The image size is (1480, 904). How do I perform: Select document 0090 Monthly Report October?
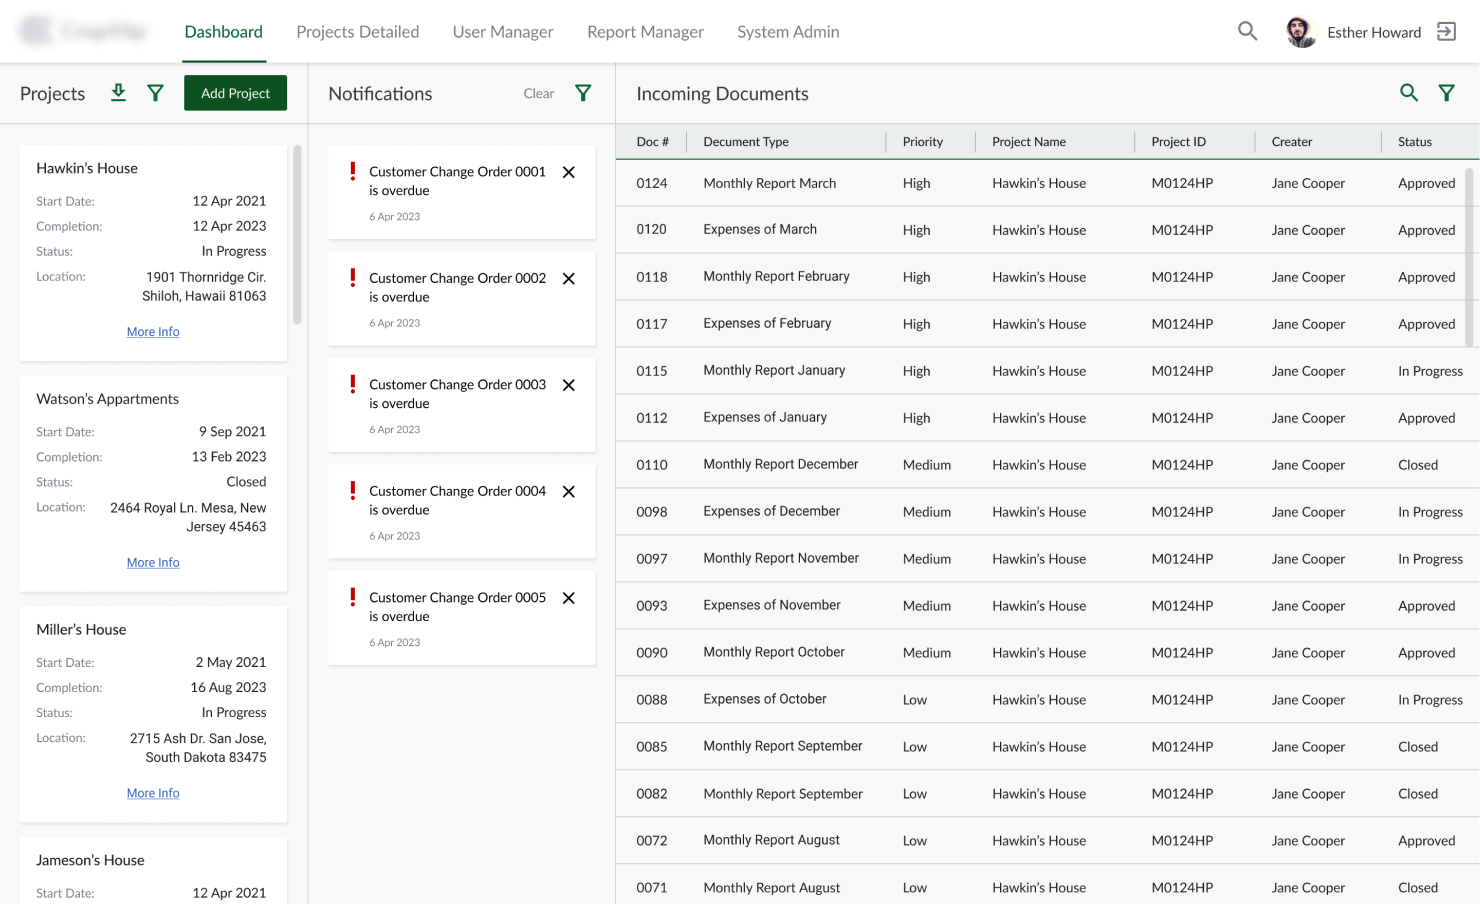tap(1047, 653)
